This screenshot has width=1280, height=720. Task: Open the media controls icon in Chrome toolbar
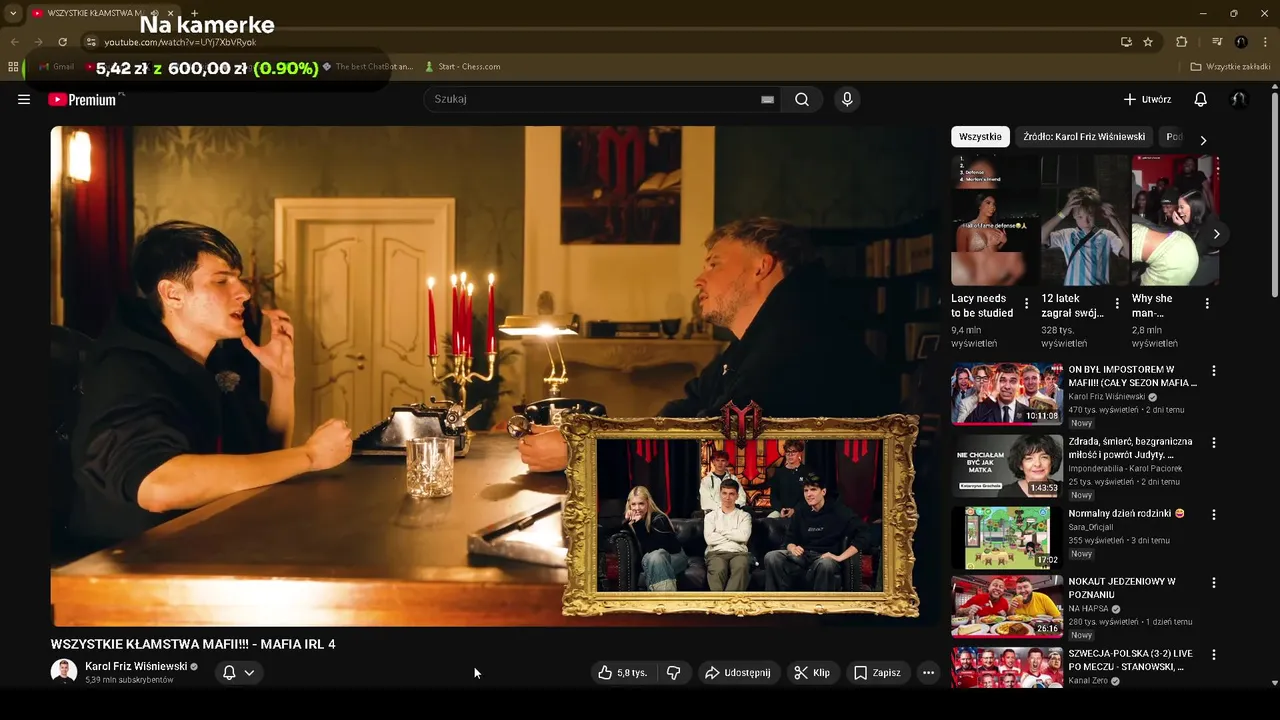pos(1217,42)
